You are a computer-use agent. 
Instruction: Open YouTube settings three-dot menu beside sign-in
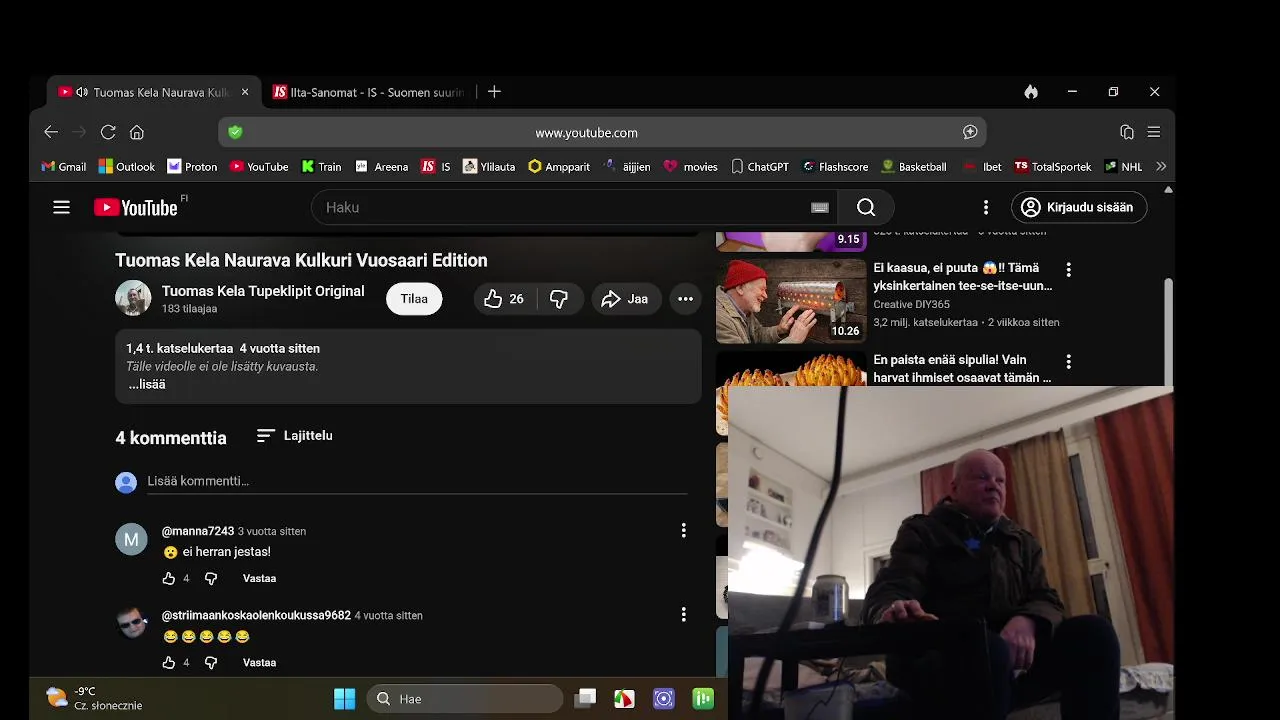985,207
